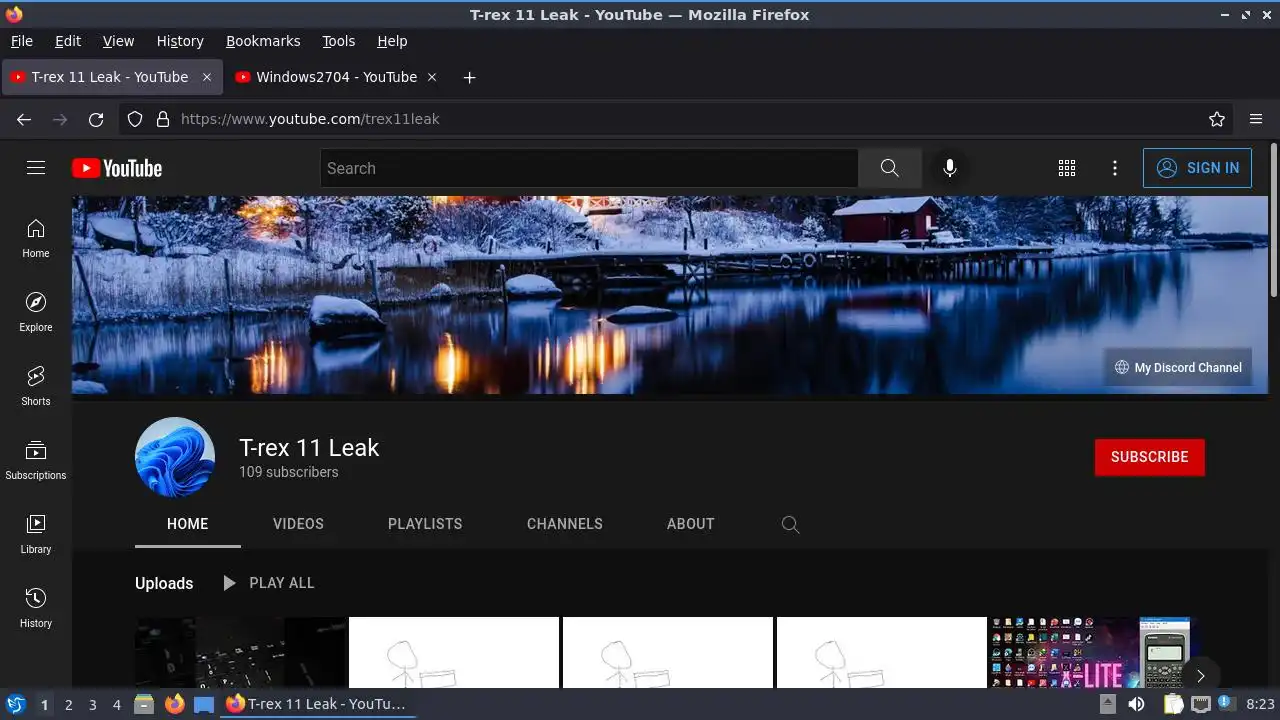Switch to the Windows2704 browser tab
The height and width of the screenshot is (720, 1280).
(x=336, y=77)
